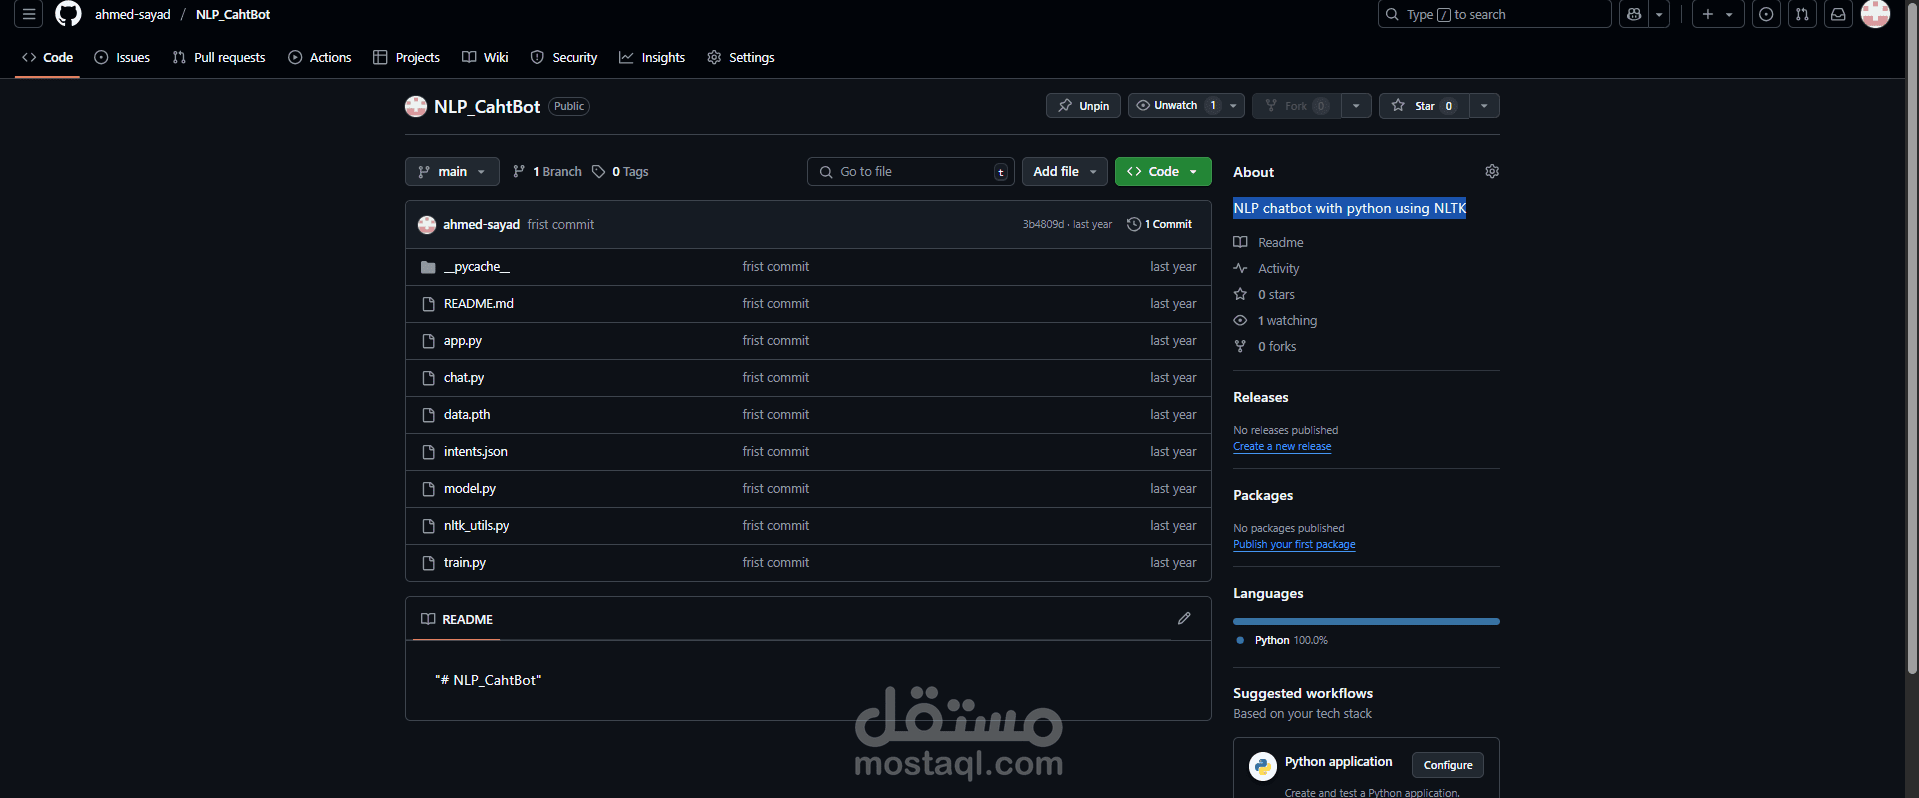Image resolution: width=1919 pixels, height=798 pixels.
Task: Click the ahmed-sayad commit author avatar
Action: pyautogui.click(x=427, y=225)
